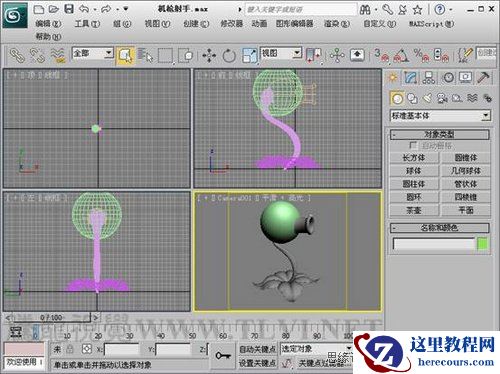Click the Use Pivot Point Center icon
The height and width of the screenshot is (374, 500).
coord(313,55)
